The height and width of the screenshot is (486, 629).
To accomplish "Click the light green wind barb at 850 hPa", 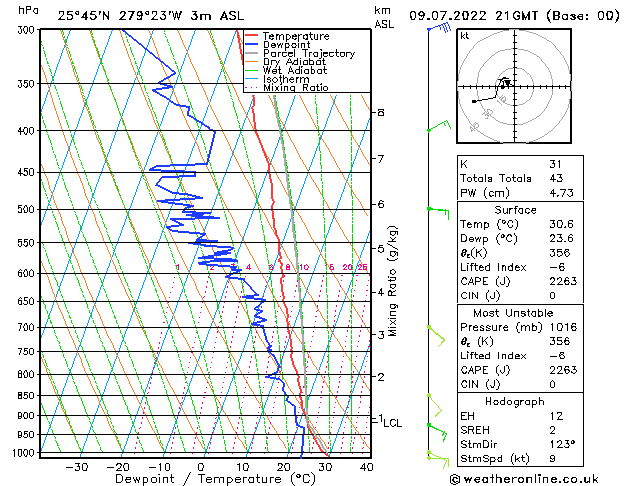I will [x=435, y=405].
